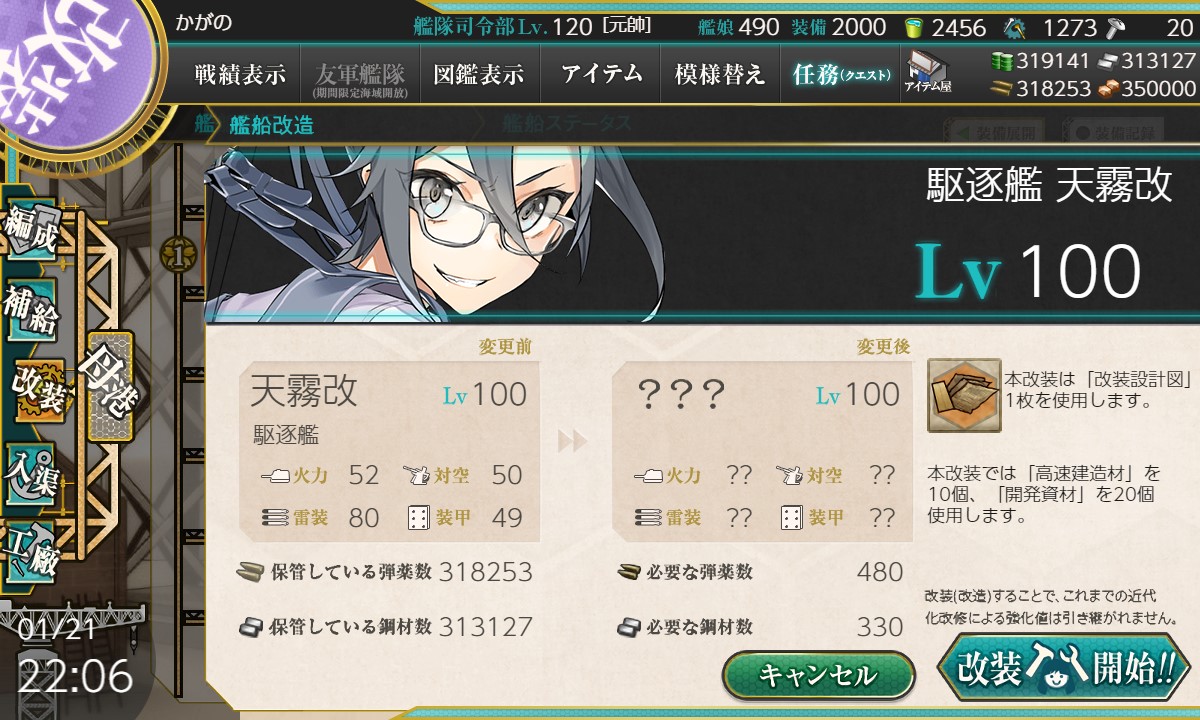This screenshot has width=1200, height=720.
Task: Open 任務 (クエスト) quest menu
Action: pos(840,74)
